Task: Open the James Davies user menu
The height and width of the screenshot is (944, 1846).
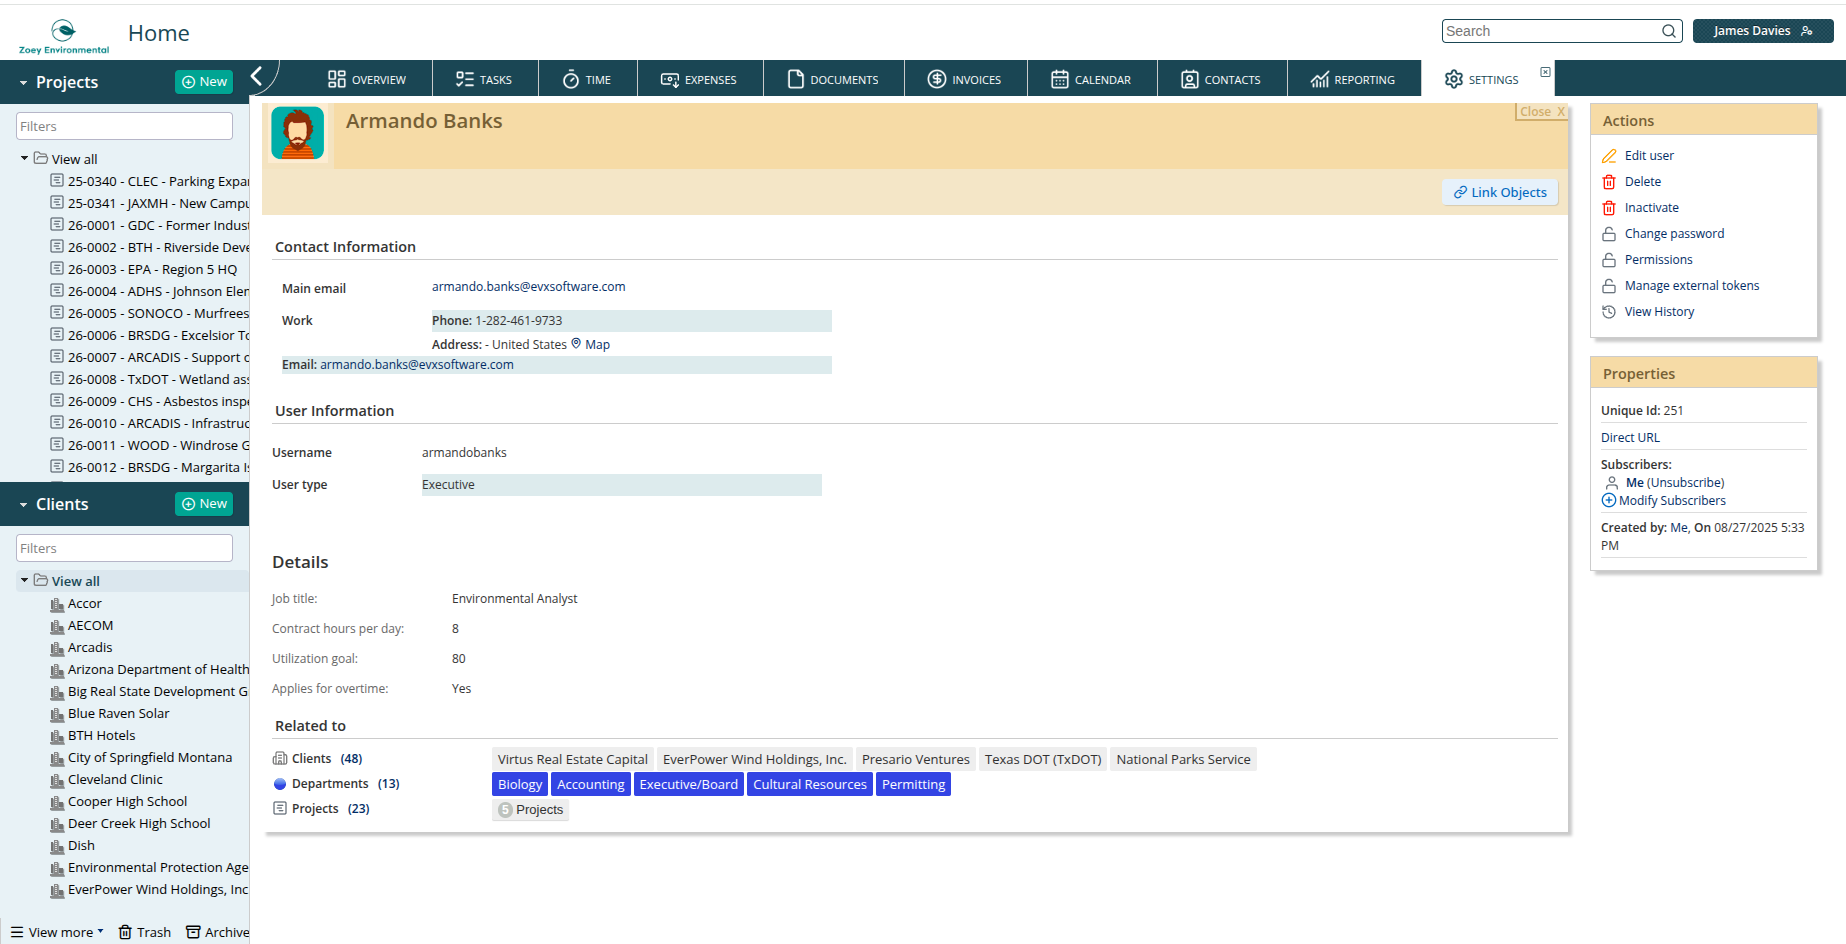Action: tap(1763, 31)
